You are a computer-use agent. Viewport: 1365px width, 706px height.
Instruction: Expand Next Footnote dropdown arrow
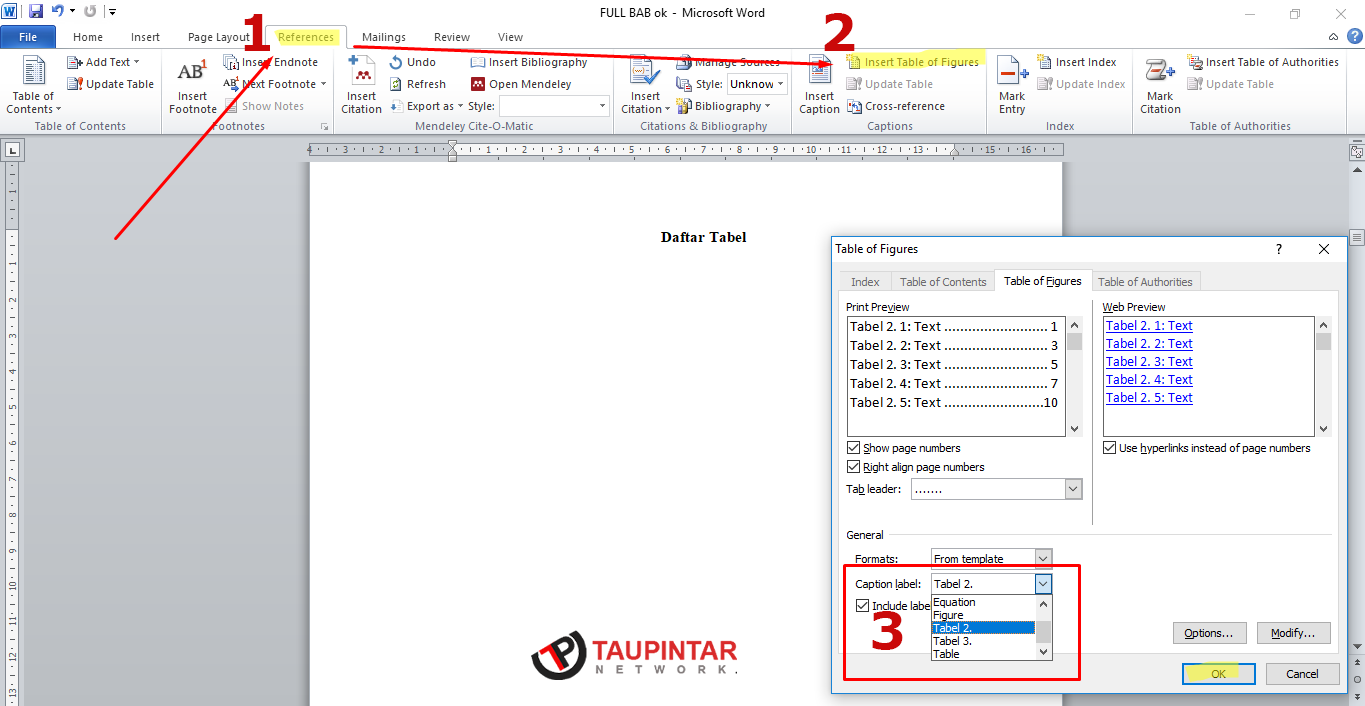click(324, 84)
